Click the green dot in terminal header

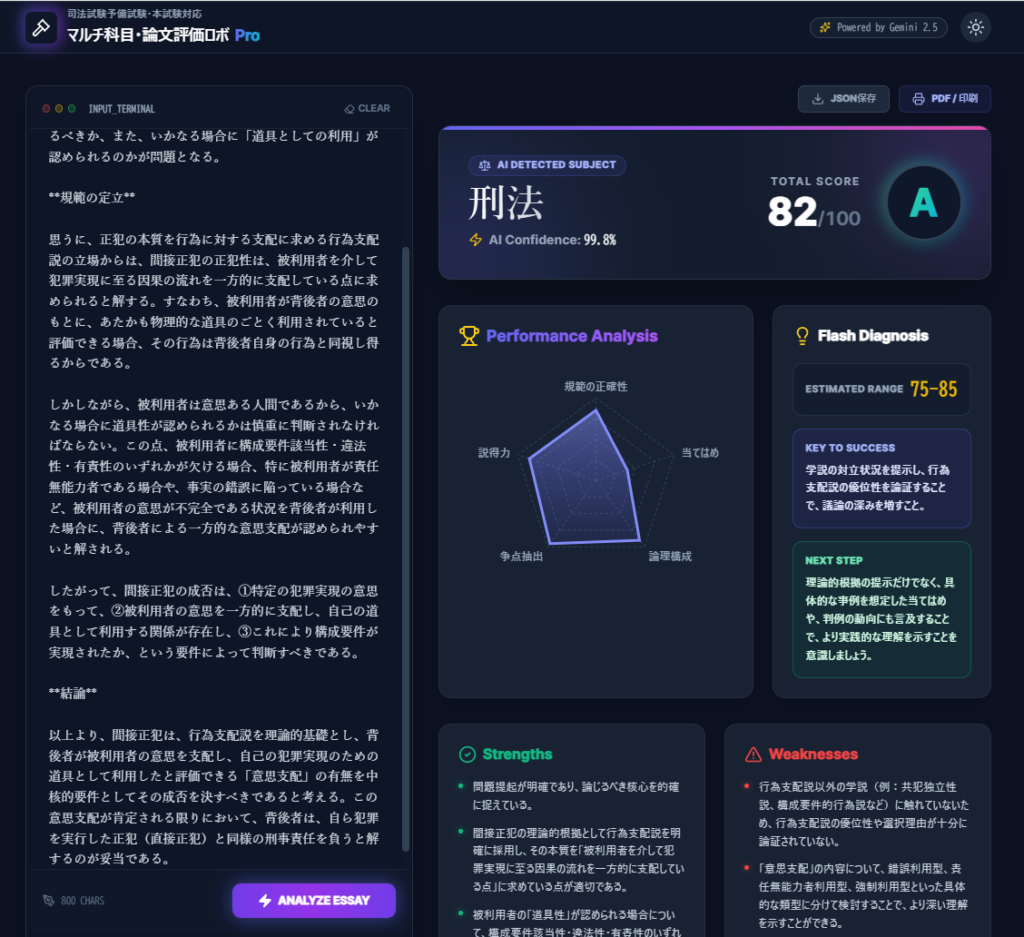(x=71, y=108)
